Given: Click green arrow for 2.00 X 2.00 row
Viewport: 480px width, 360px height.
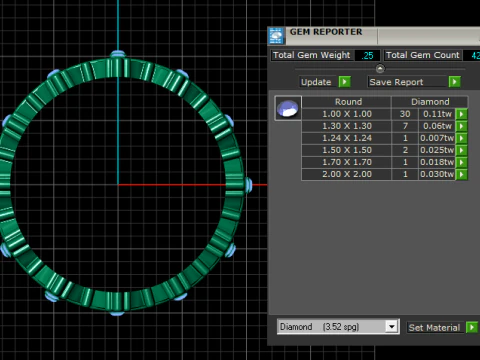Looking at the screenshot, I should 462,174.
